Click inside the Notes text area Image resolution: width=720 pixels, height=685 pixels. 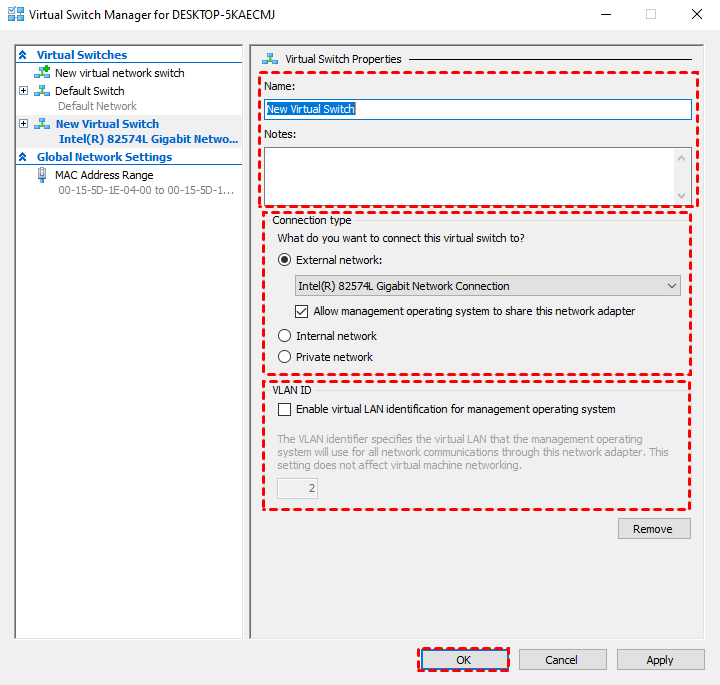[468, 176]
